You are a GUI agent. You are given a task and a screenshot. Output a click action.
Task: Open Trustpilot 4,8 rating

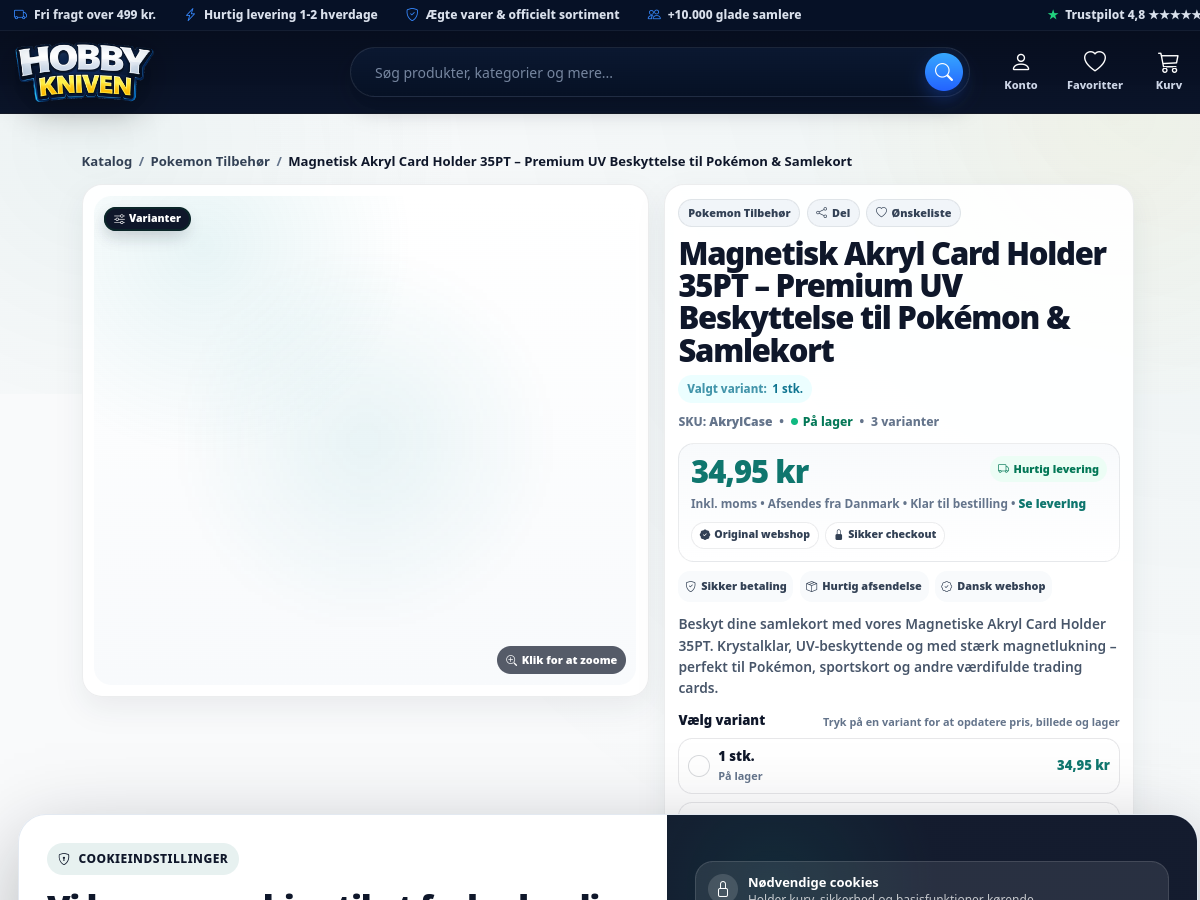tap(1123, 15)
